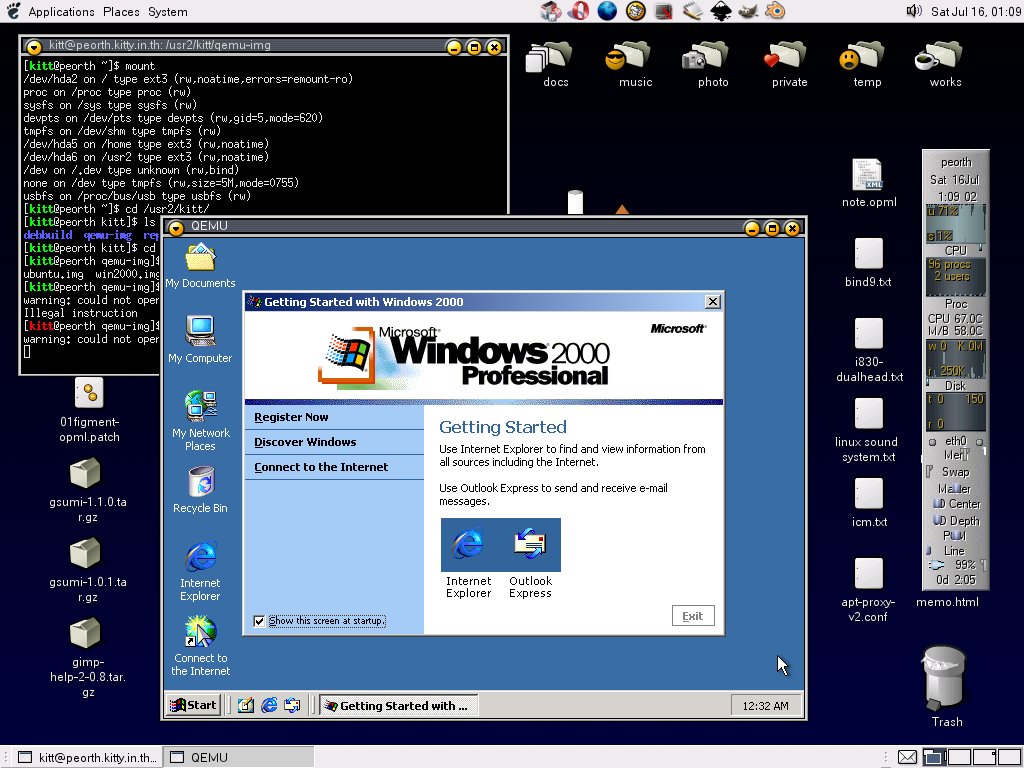Open the Places menu
This screenshot has height=768, width=1024.
coord(121,12)
